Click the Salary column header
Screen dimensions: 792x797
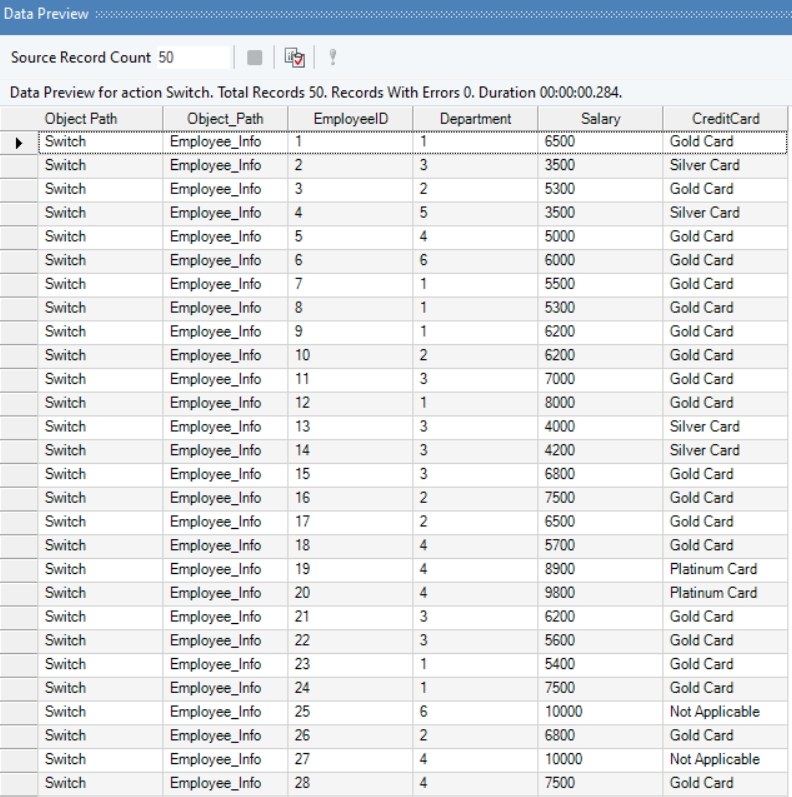click(x=599, y=119)
